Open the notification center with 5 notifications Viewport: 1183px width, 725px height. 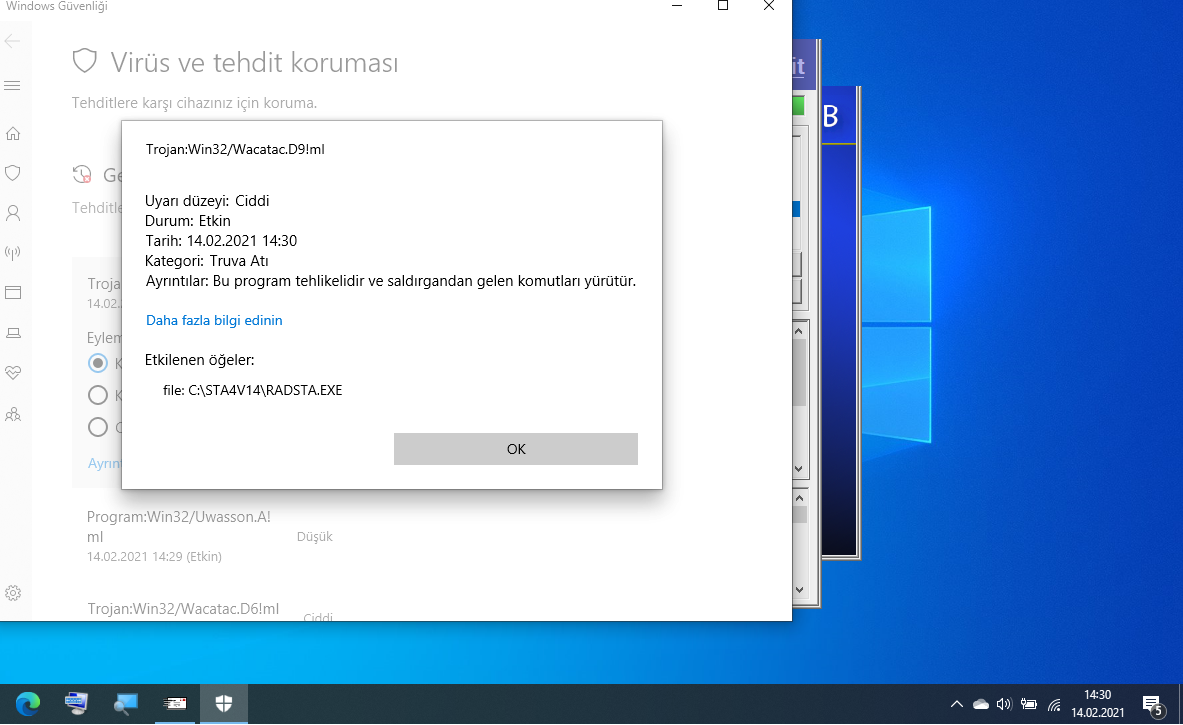coord(1152,704)
